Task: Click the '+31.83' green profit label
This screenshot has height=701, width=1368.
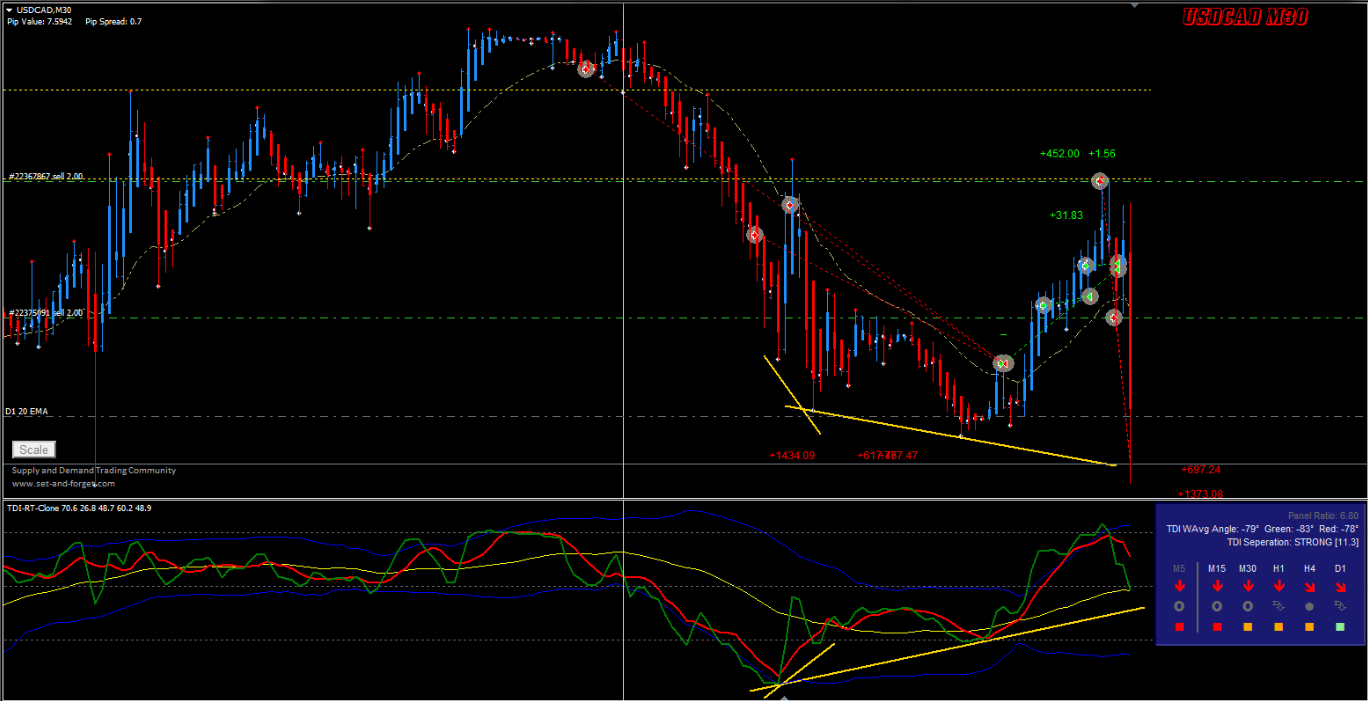Action: click(x=1067, y=215)
